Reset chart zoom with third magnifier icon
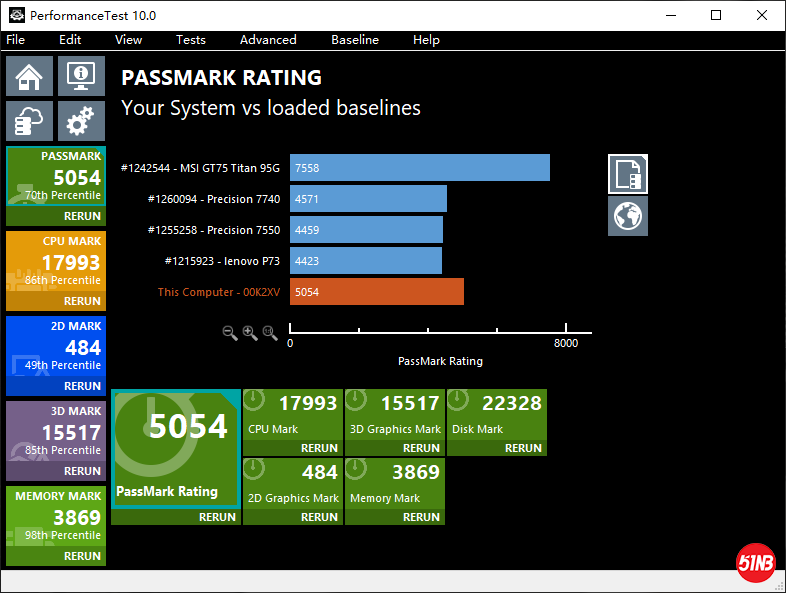786x593 pixels. pos(270,333)
